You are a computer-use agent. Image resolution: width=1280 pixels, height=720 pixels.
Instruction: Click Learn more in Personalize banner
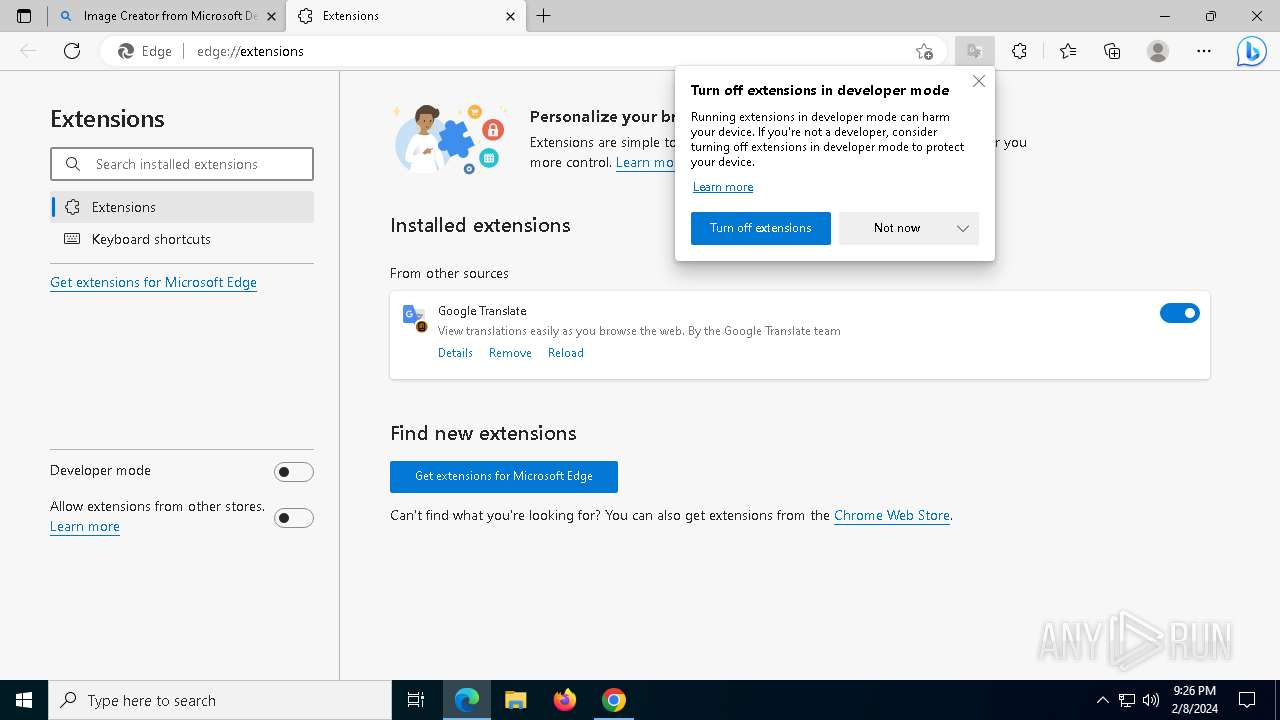(645, 163)
